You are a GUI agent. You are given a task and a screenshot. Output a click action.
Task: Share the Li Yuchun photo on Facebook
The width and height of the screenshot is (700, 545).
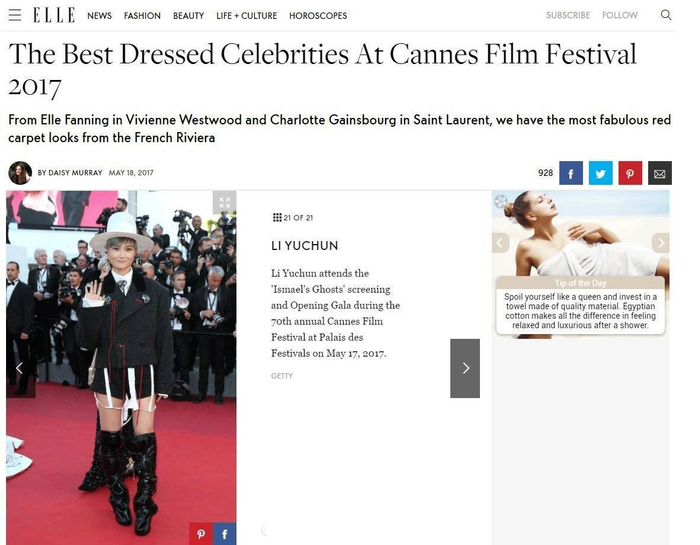[225, 533]
